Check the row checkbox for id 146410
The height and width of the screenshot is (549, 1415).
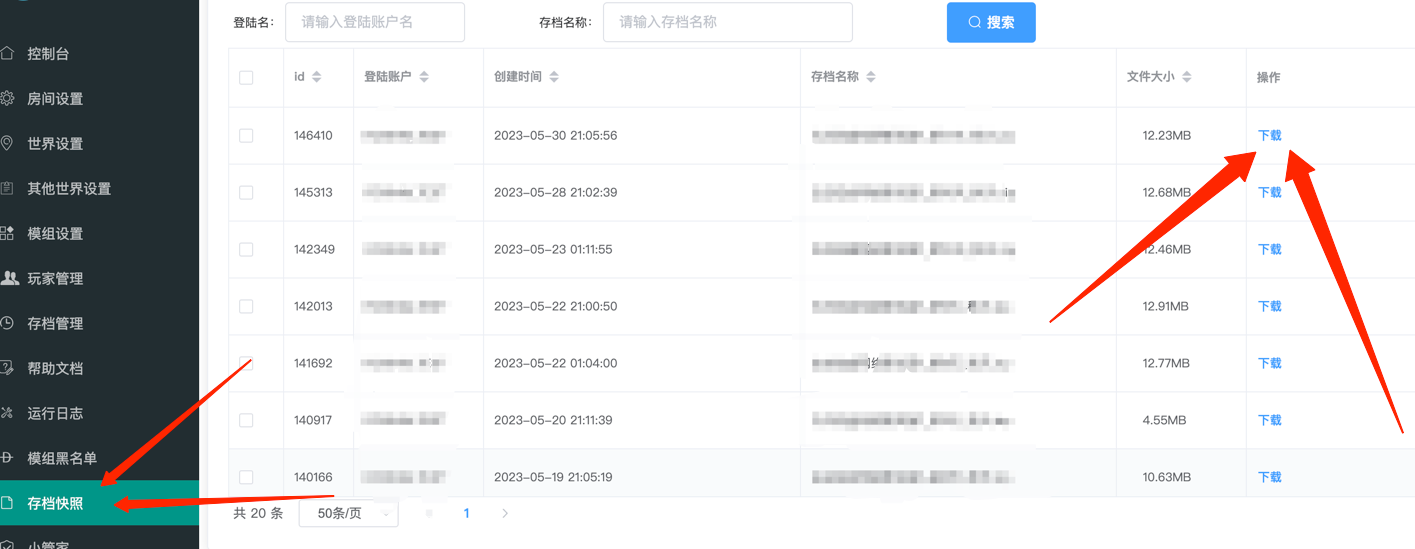pyautogui.click(x=246, y=136)
